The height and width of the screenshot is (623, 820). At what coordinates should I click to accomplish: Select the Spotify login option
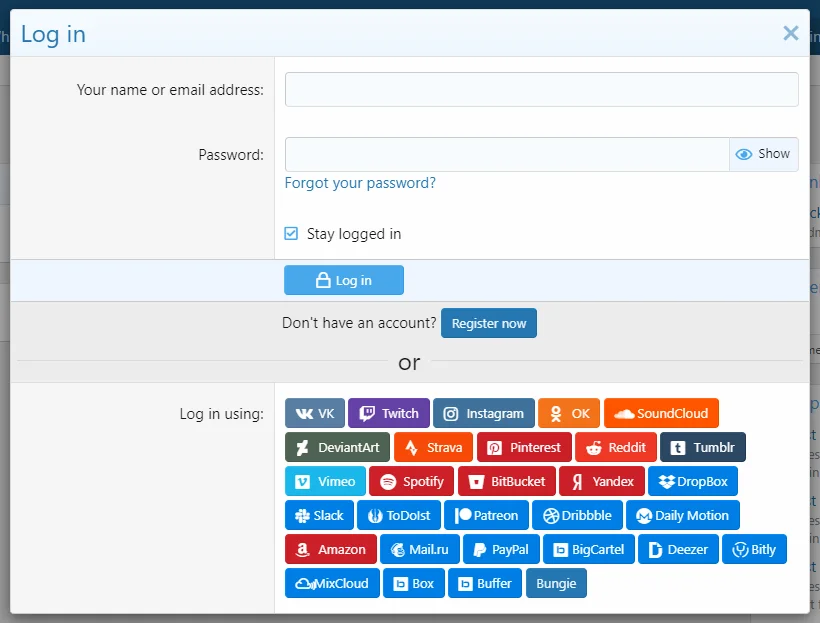click(412, 481)
